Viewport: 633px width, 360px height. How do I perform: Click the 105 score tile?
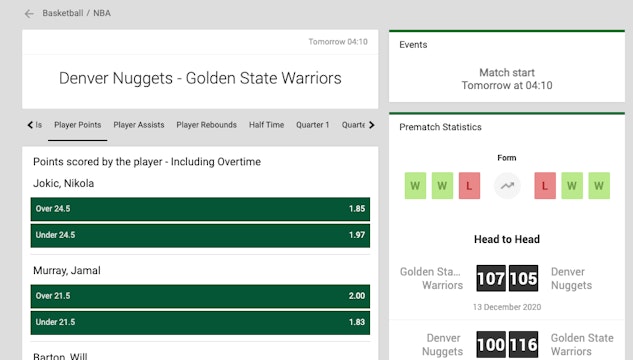(x=523, y=278)
